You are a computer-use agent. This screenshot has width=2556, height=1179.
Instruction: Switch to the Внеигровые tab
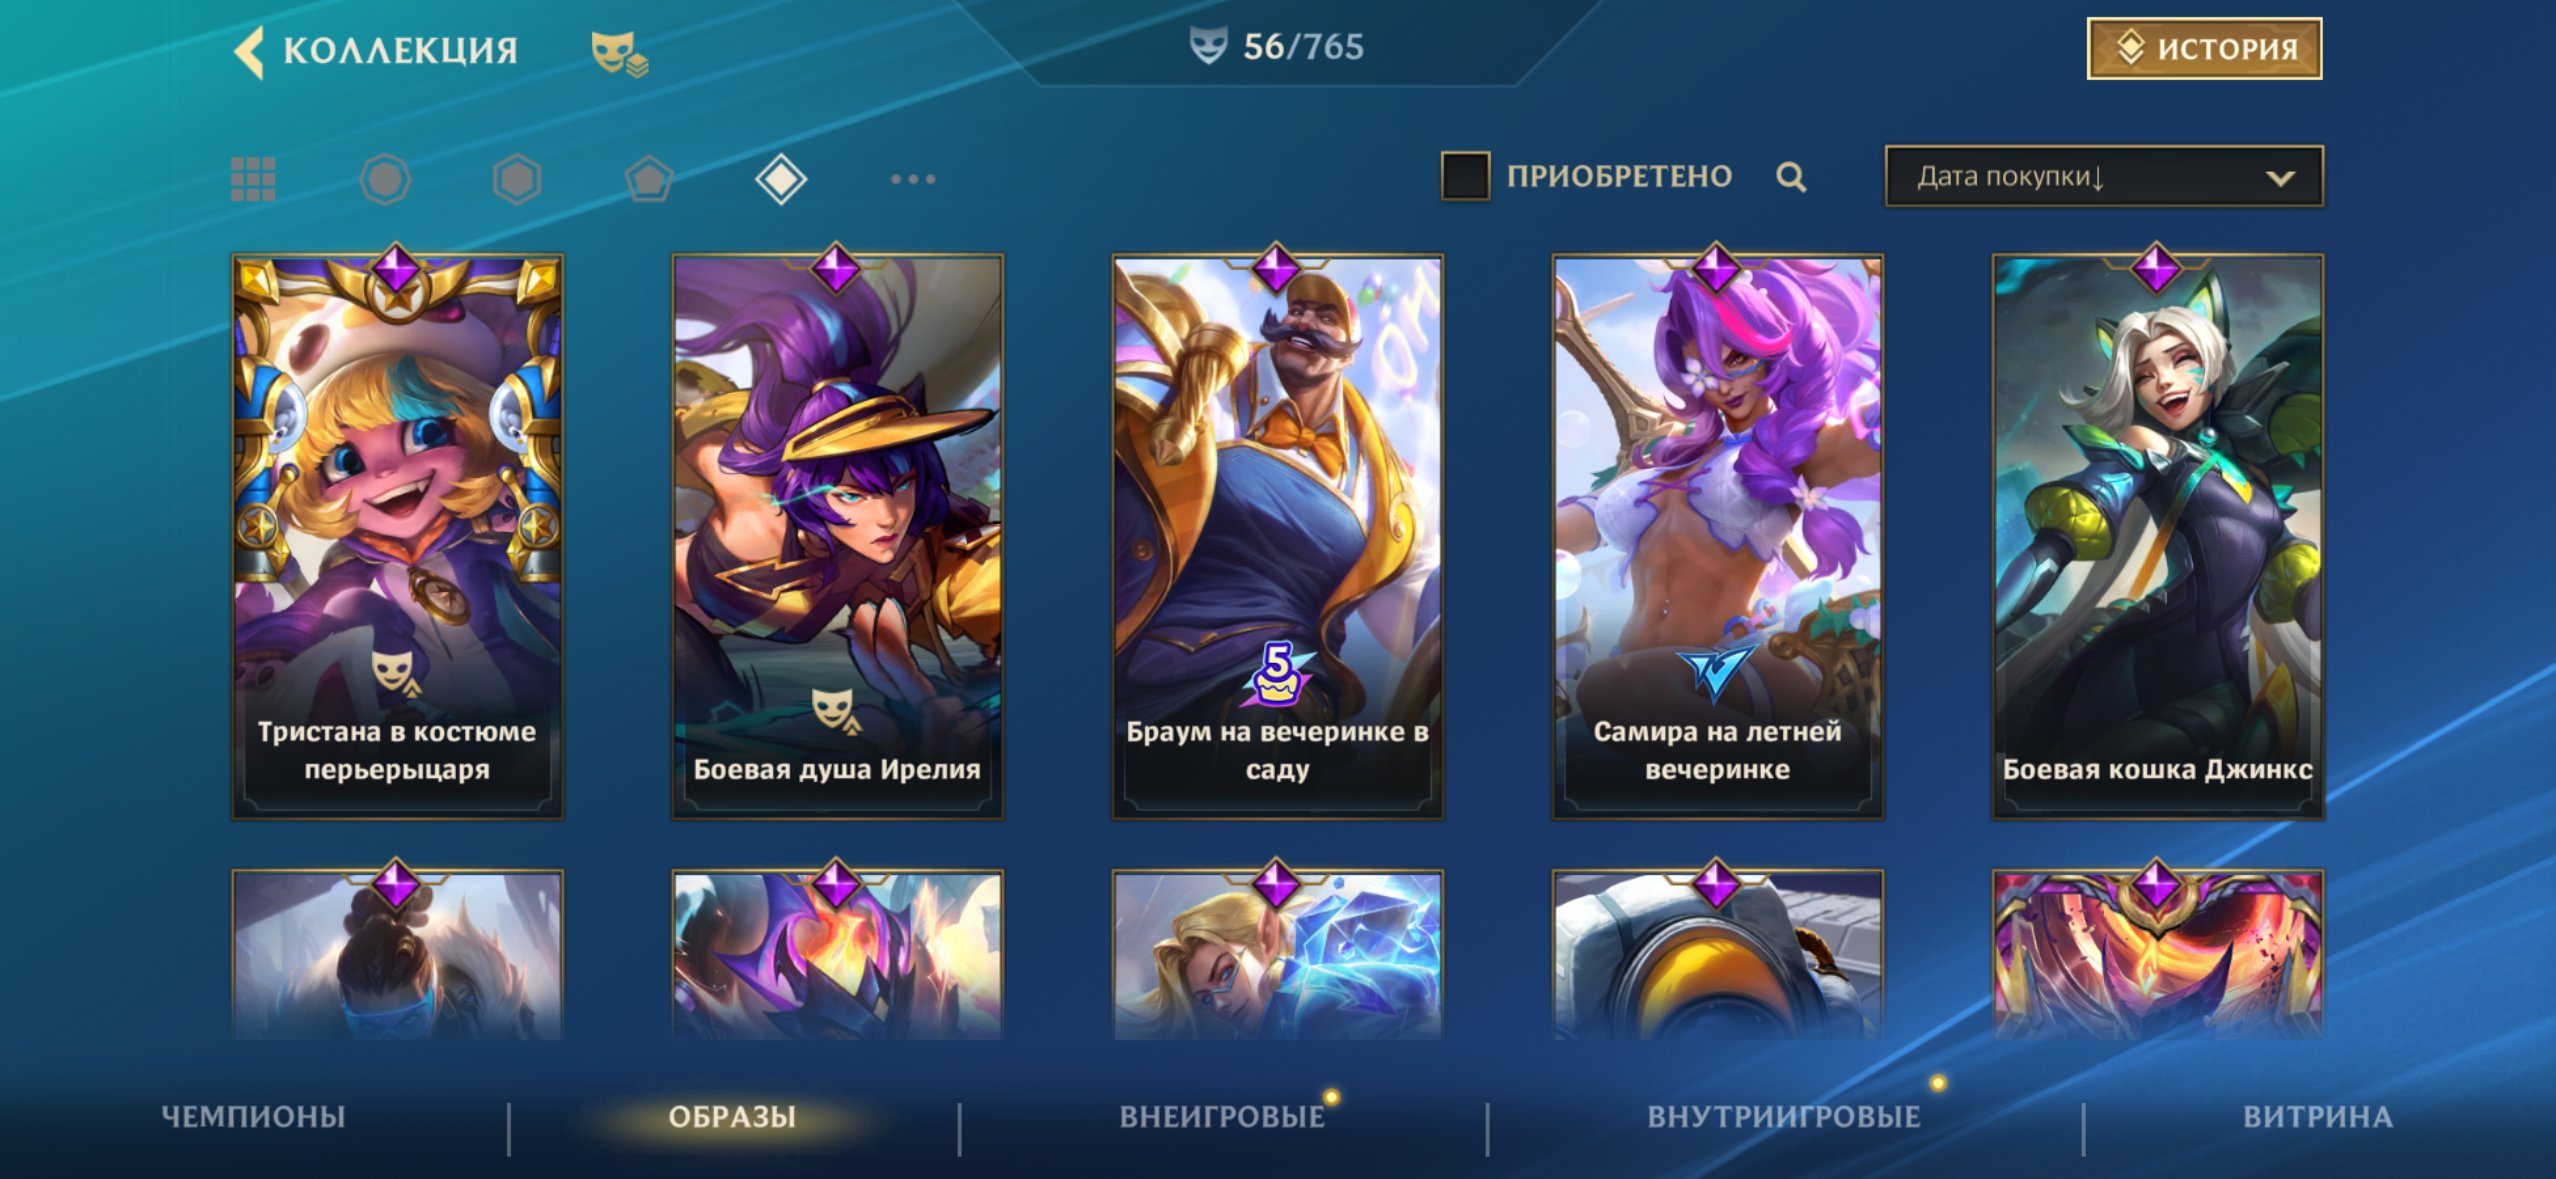click(1222, 1116)
